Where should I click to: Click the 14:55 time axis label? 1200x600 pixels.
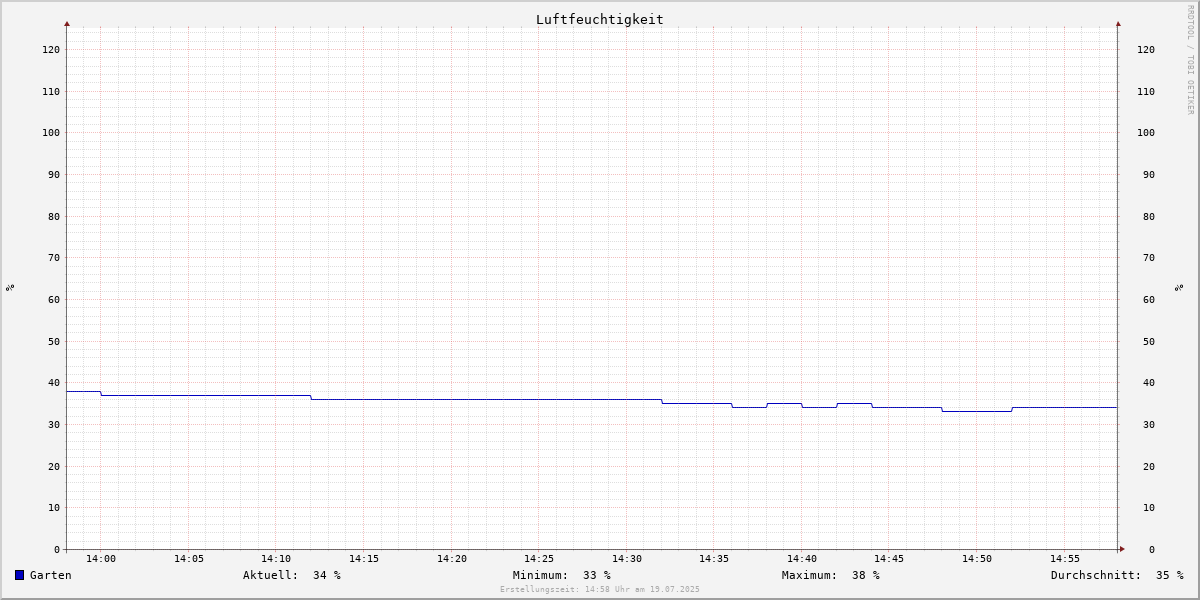point(1065,559)
